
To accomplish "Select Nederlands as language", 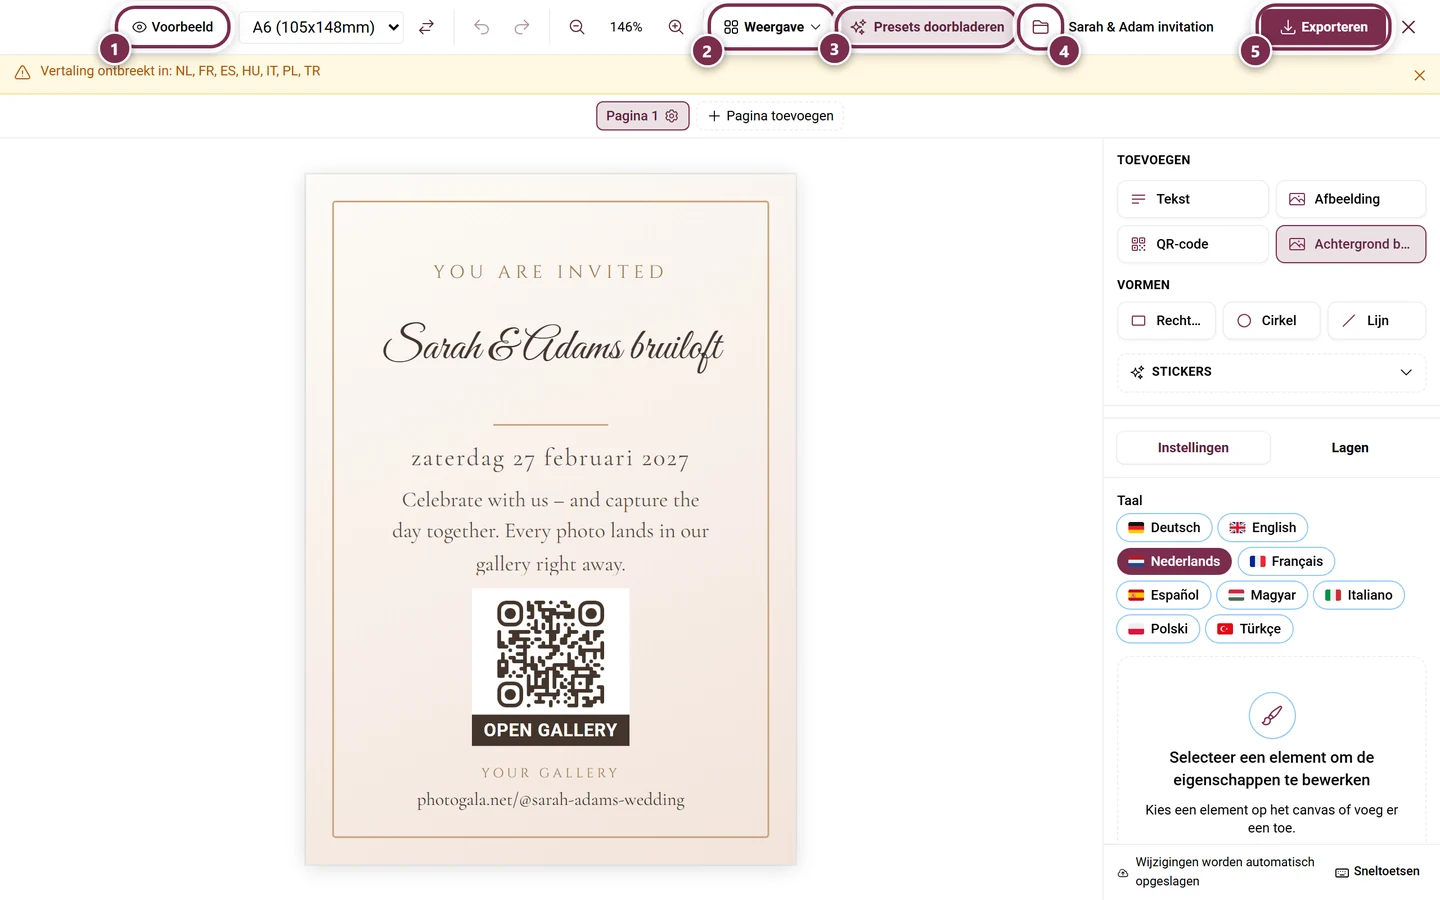I will coord(1174,562).
